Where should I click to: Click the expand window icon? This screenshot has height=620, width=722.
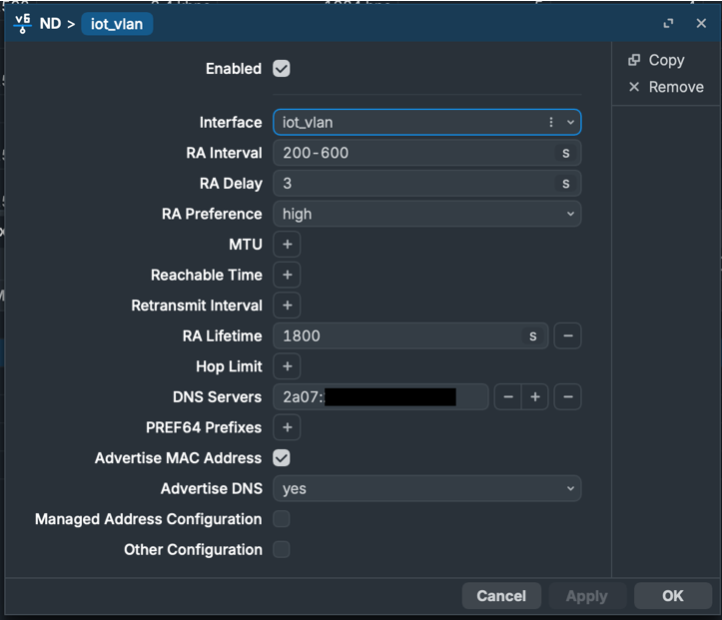(668, 23)
